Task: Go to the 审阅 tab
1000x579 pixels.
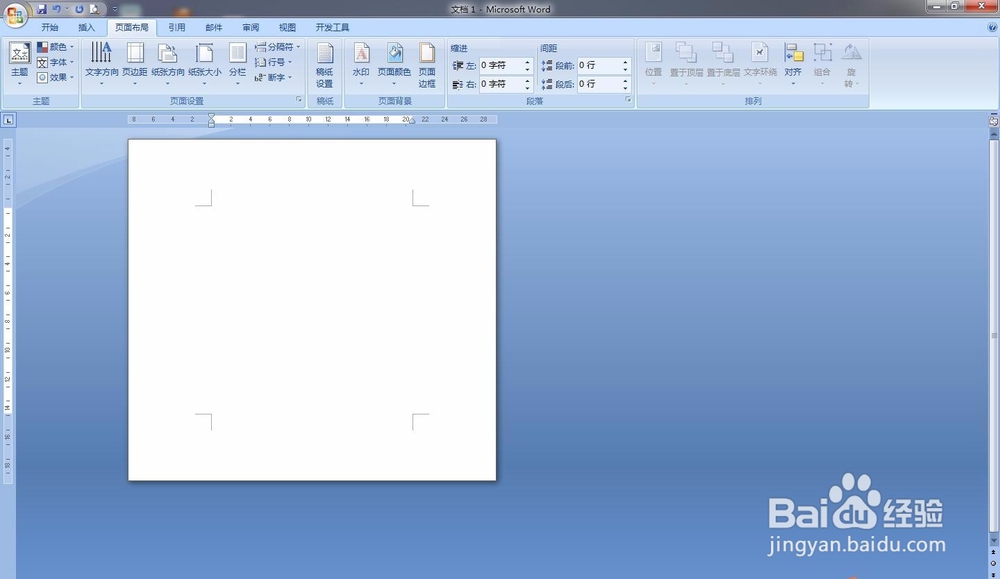Action: [251, 27]
